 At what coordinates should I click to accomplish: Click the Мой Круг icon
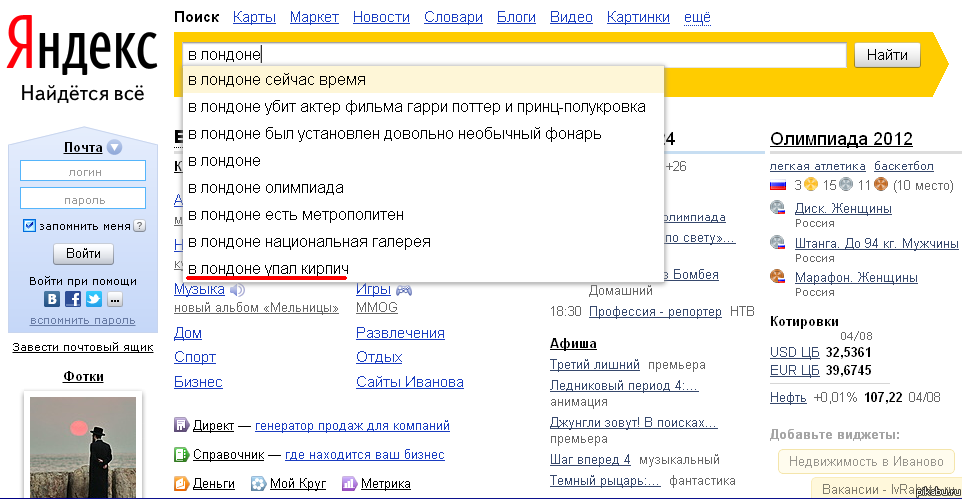coord(258,484)
